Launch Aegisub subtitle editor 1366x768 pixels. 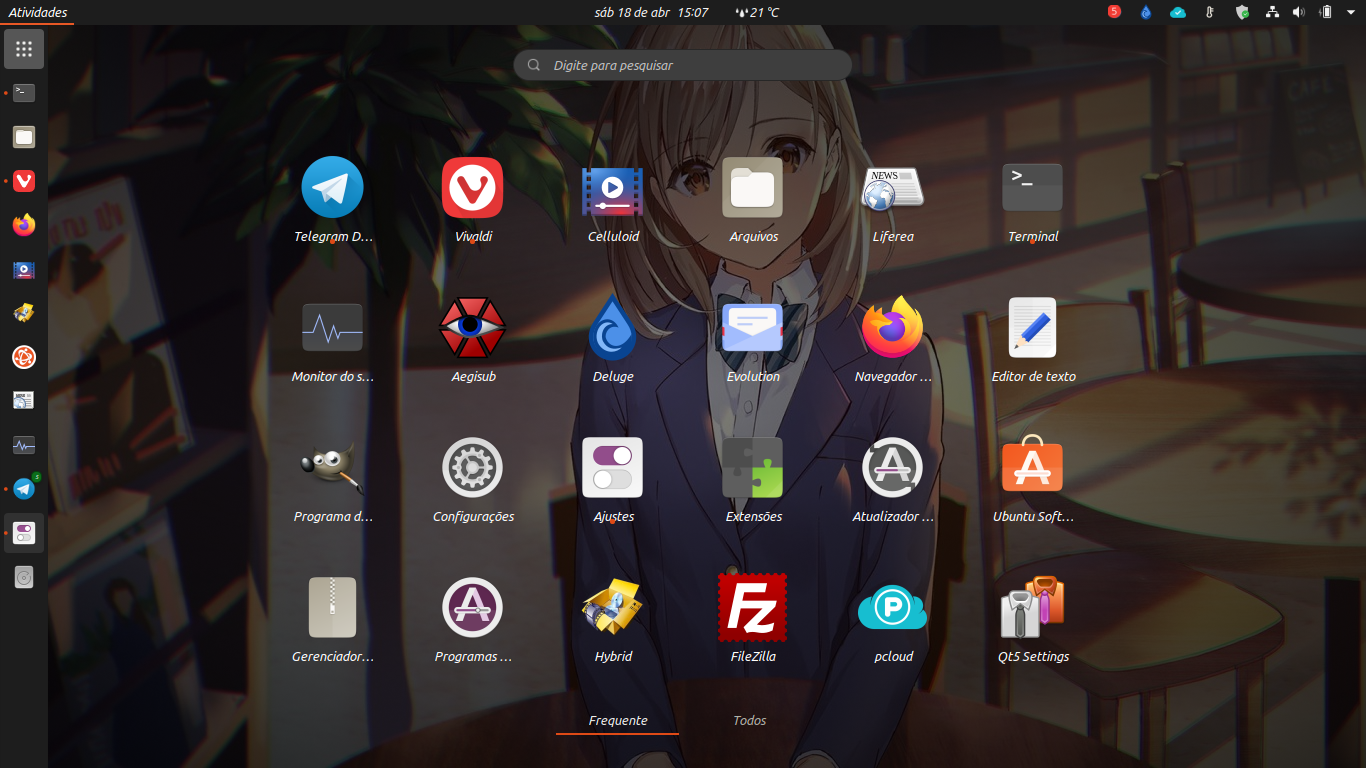(x=473, y=328)
